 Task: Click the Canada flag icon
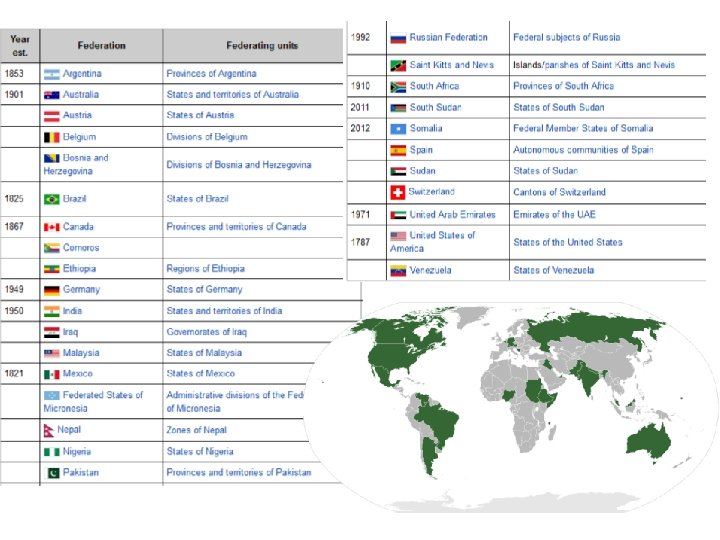click(x=52, y=227)
